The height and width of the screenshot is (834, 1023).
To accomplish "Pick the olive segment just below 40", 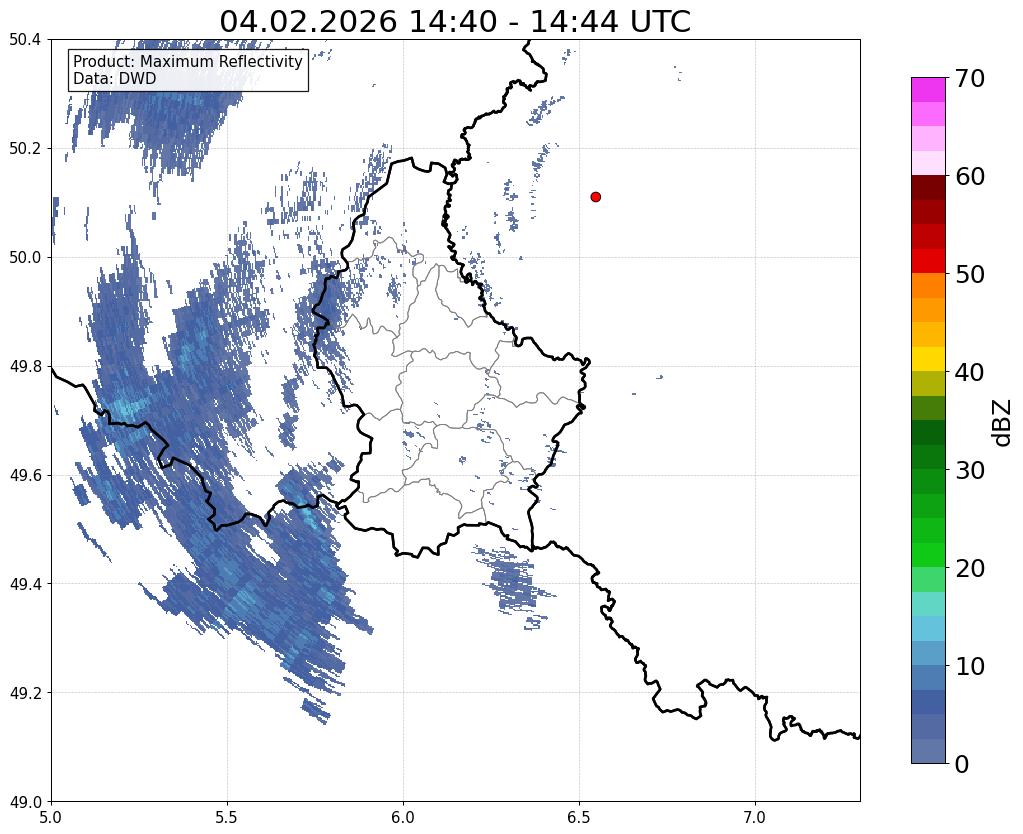I will pyautogui.click(x=928, y=384).
